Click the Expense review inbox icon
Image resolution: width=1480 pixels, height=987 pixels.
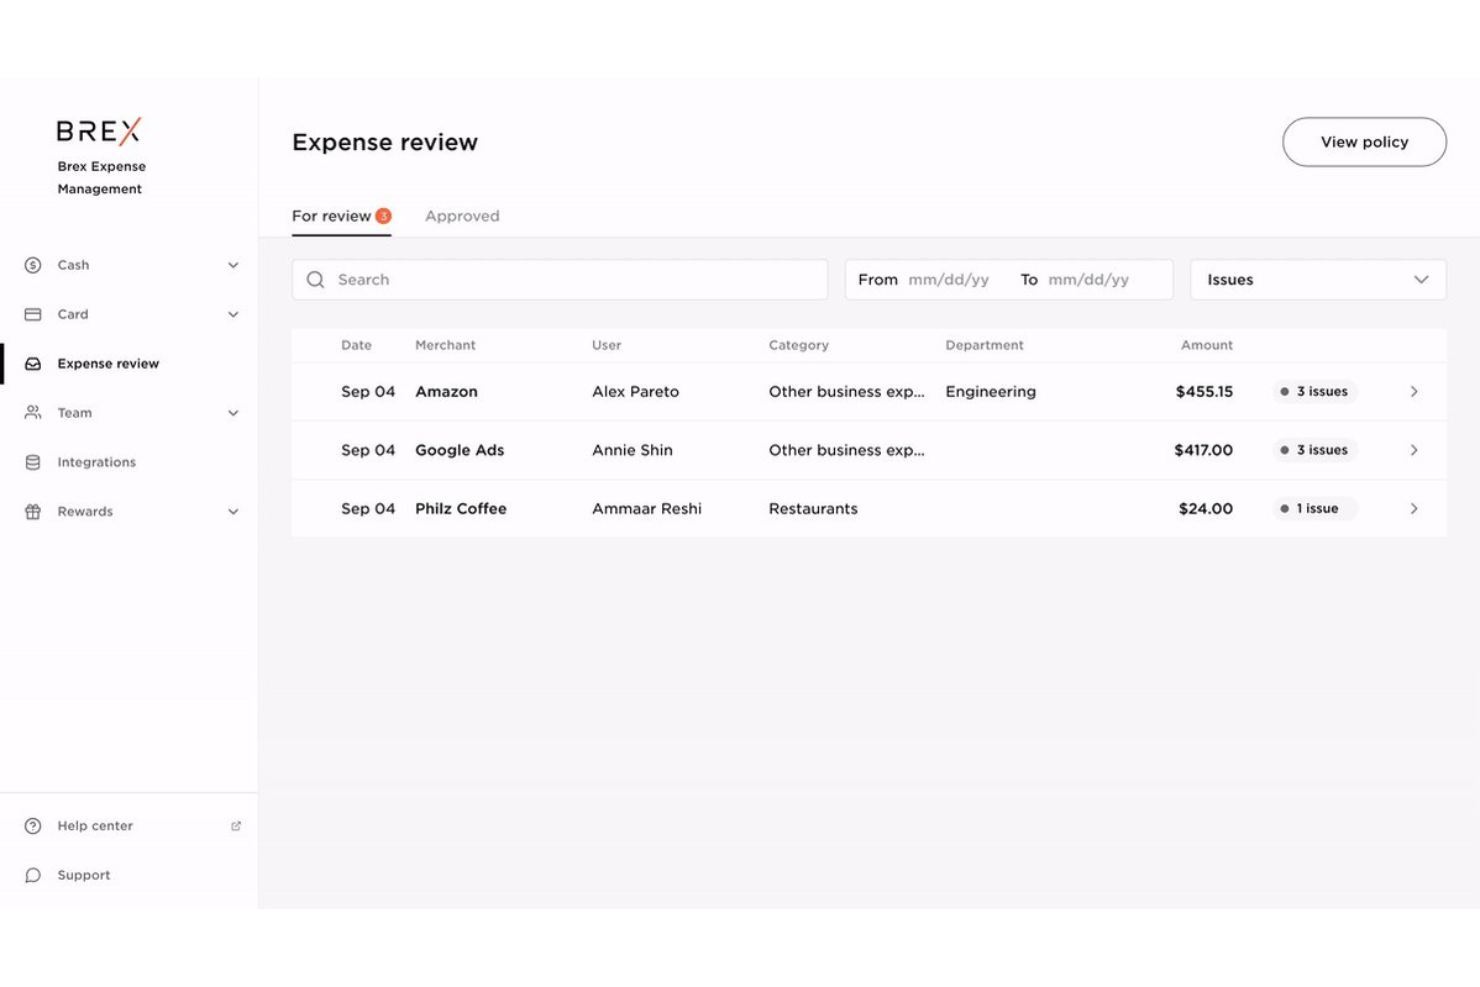(x=33, y=364)
